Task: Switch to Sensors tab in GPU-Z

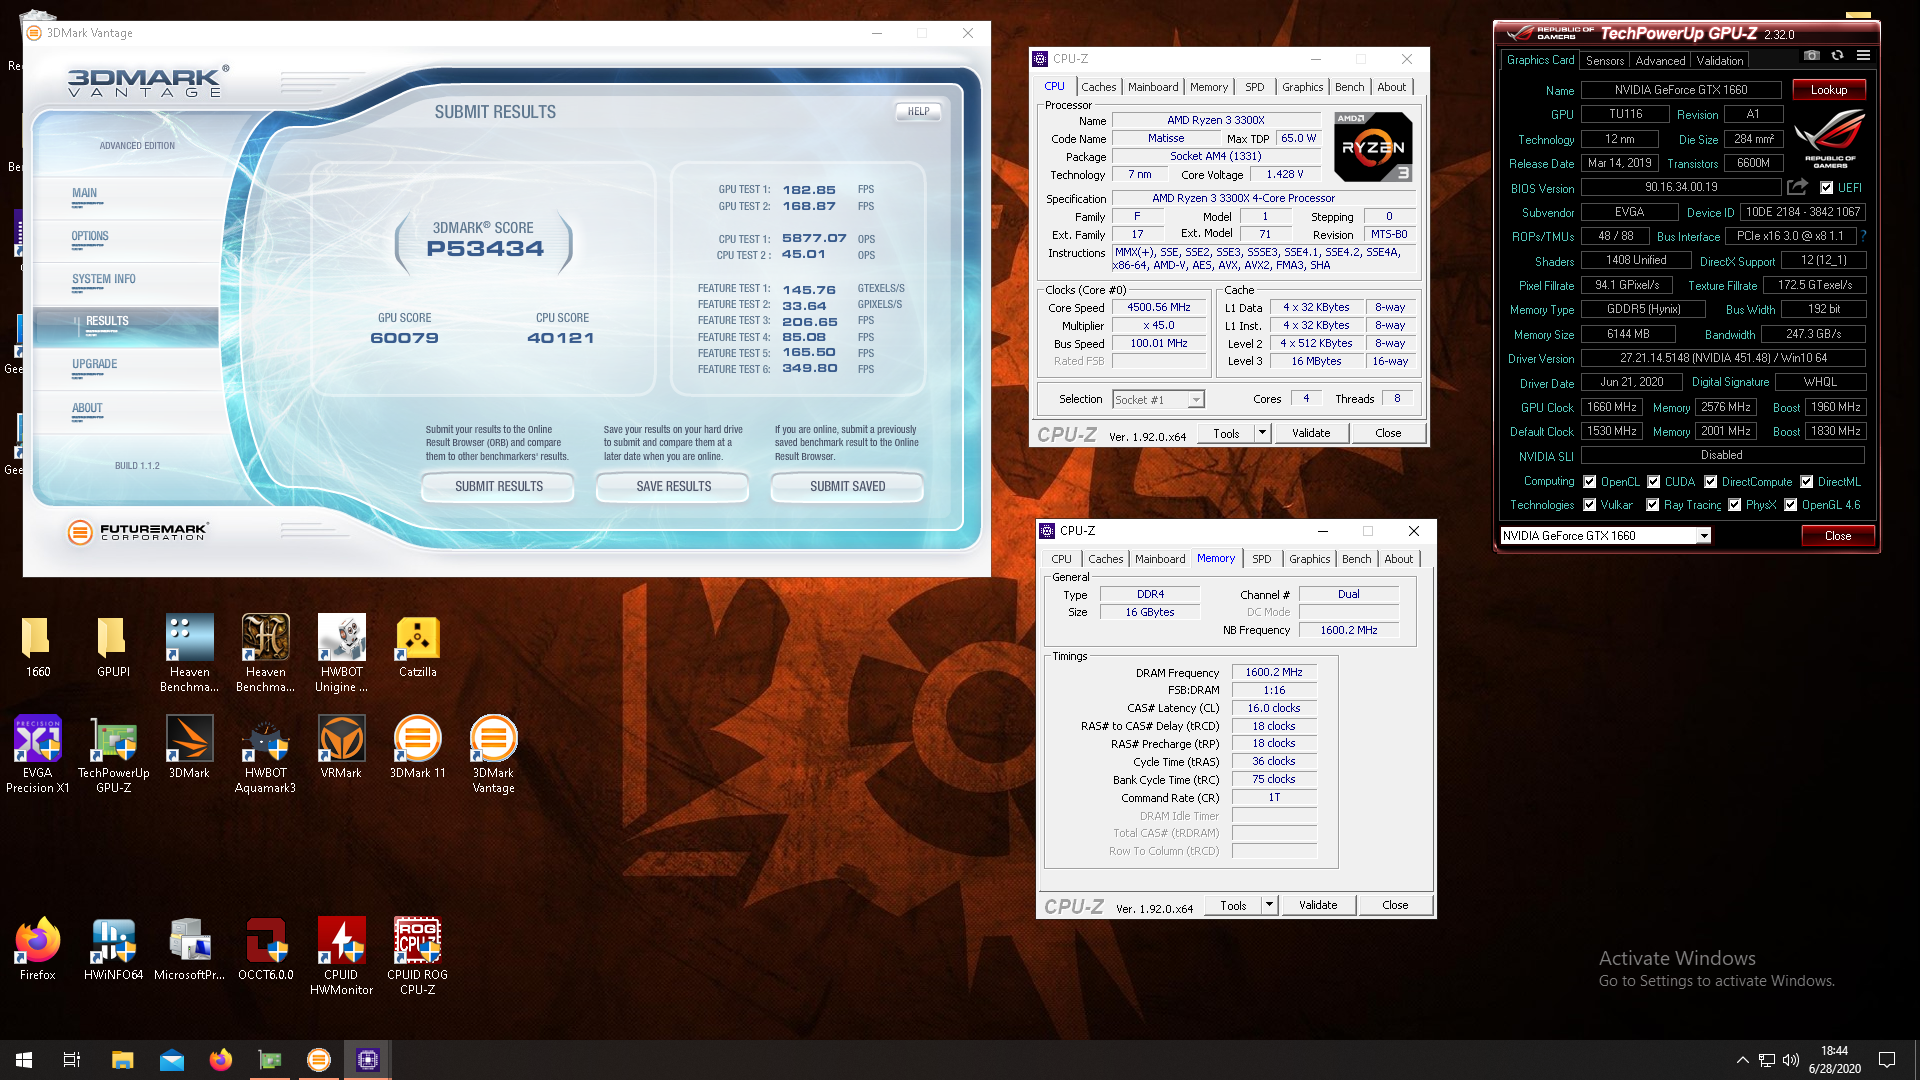Action: [1604, 61]
